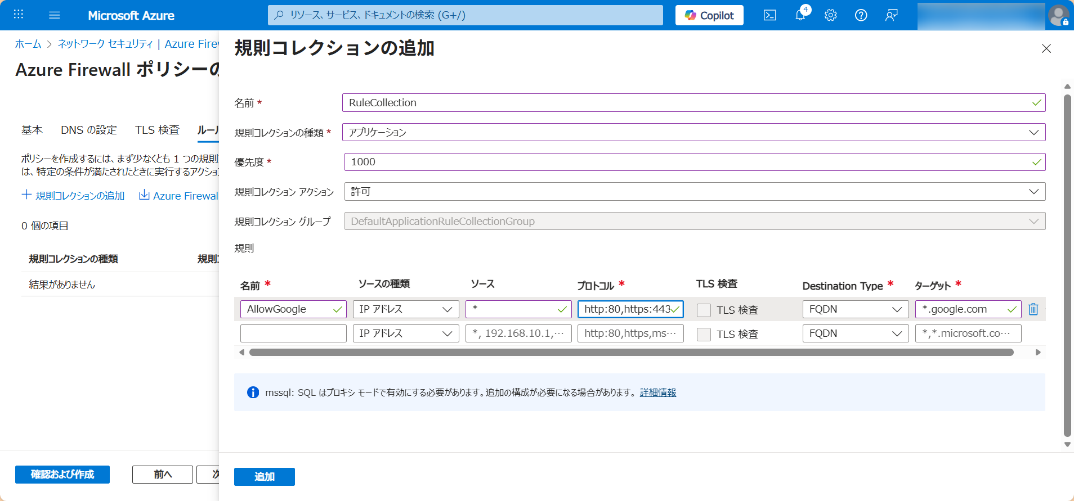The height and width of the screenshot is (501, 1074).
Task: Open the 規則コレクション アクション dropdown
Action: tap(693, 191)
